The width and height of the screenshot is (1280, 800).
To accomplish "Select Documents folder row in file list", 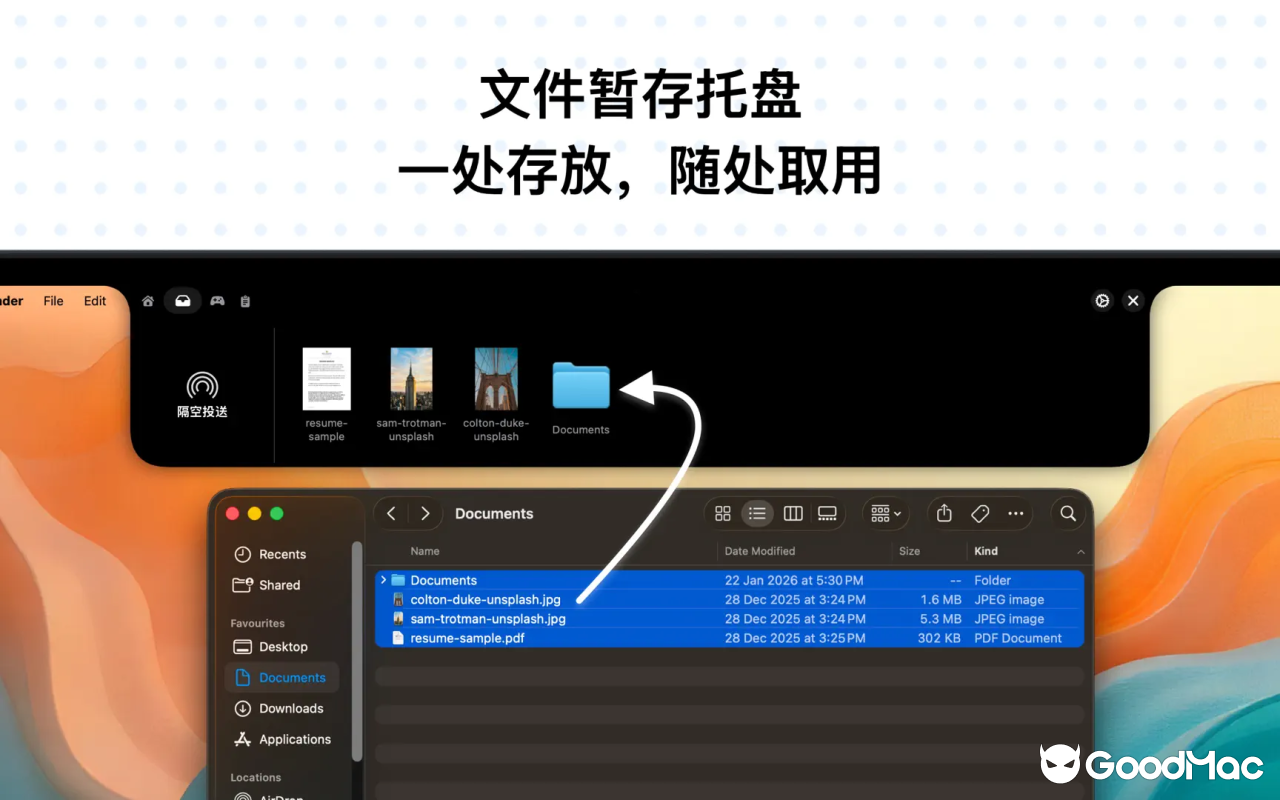I will 730,580.
